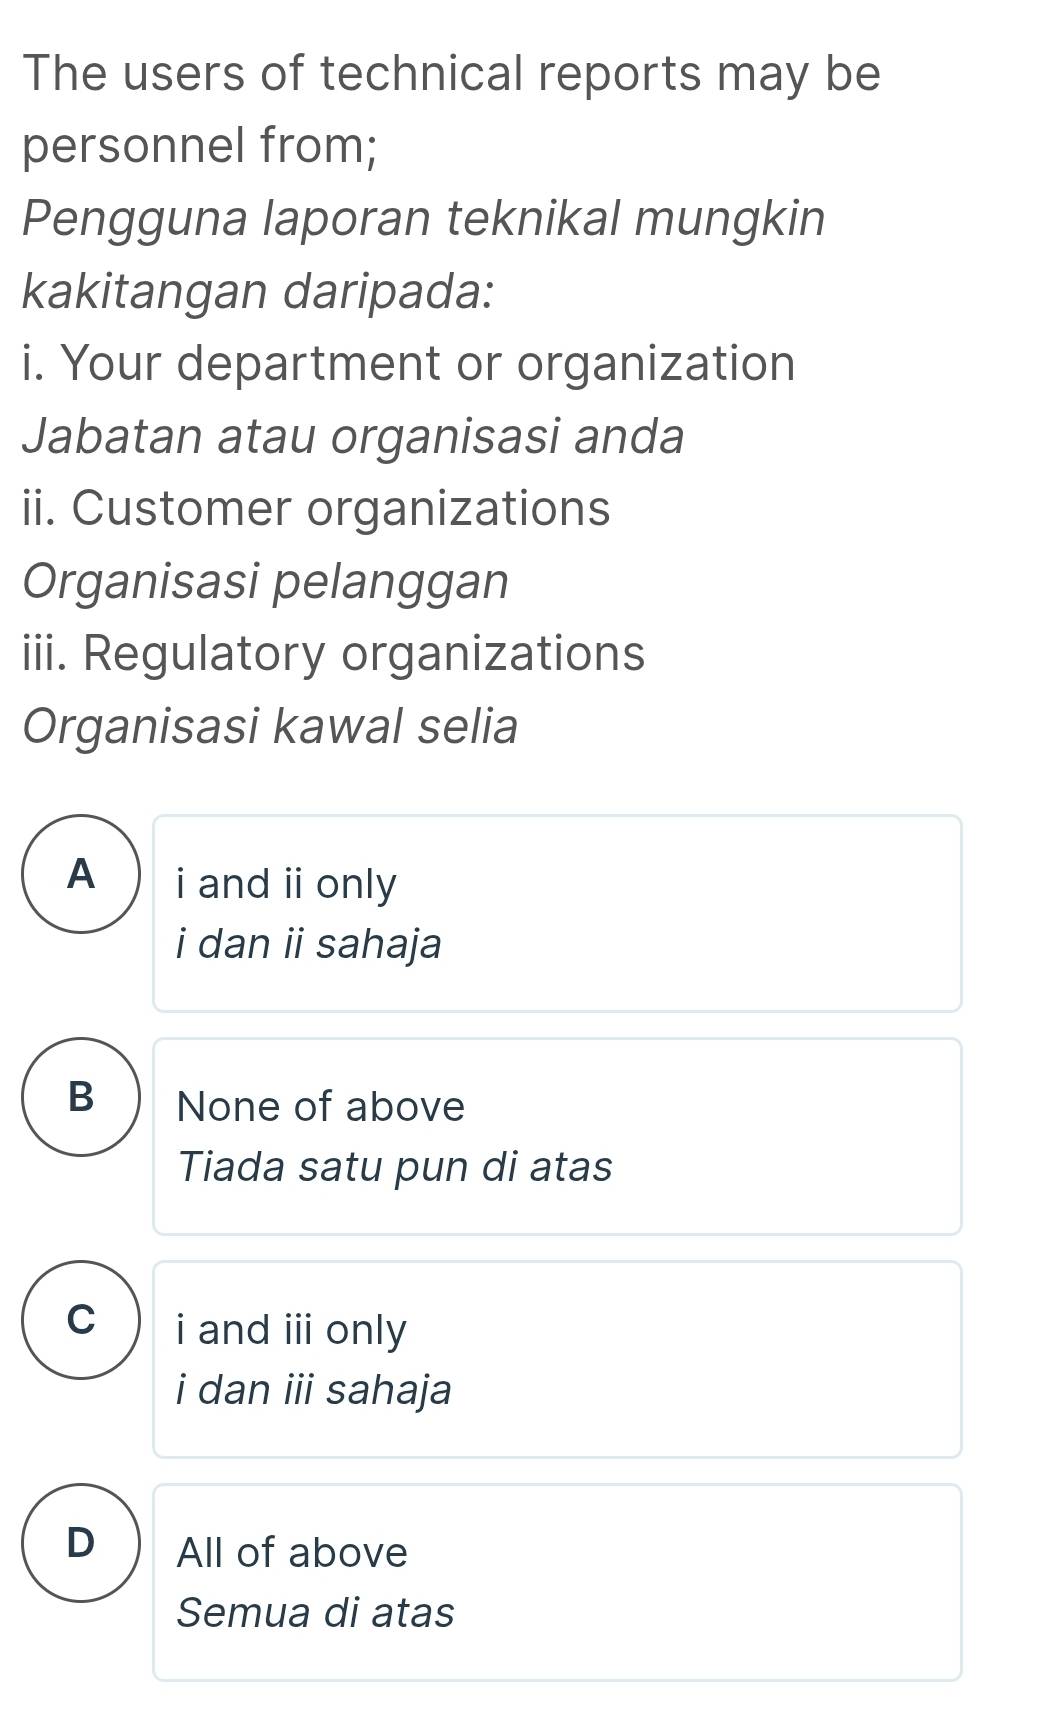
Task: Click the 'i and iii only' answer card
Action: tap(557, 1358)
